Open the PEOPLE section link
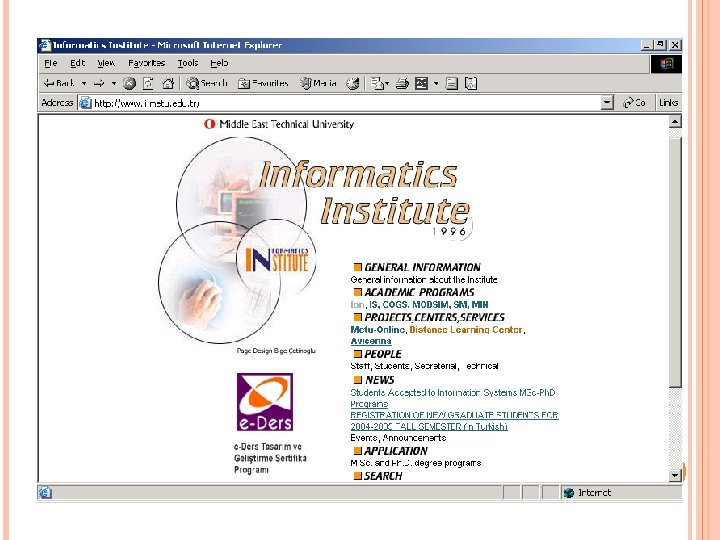The image size is (720, 540). [x=382, y=354]
